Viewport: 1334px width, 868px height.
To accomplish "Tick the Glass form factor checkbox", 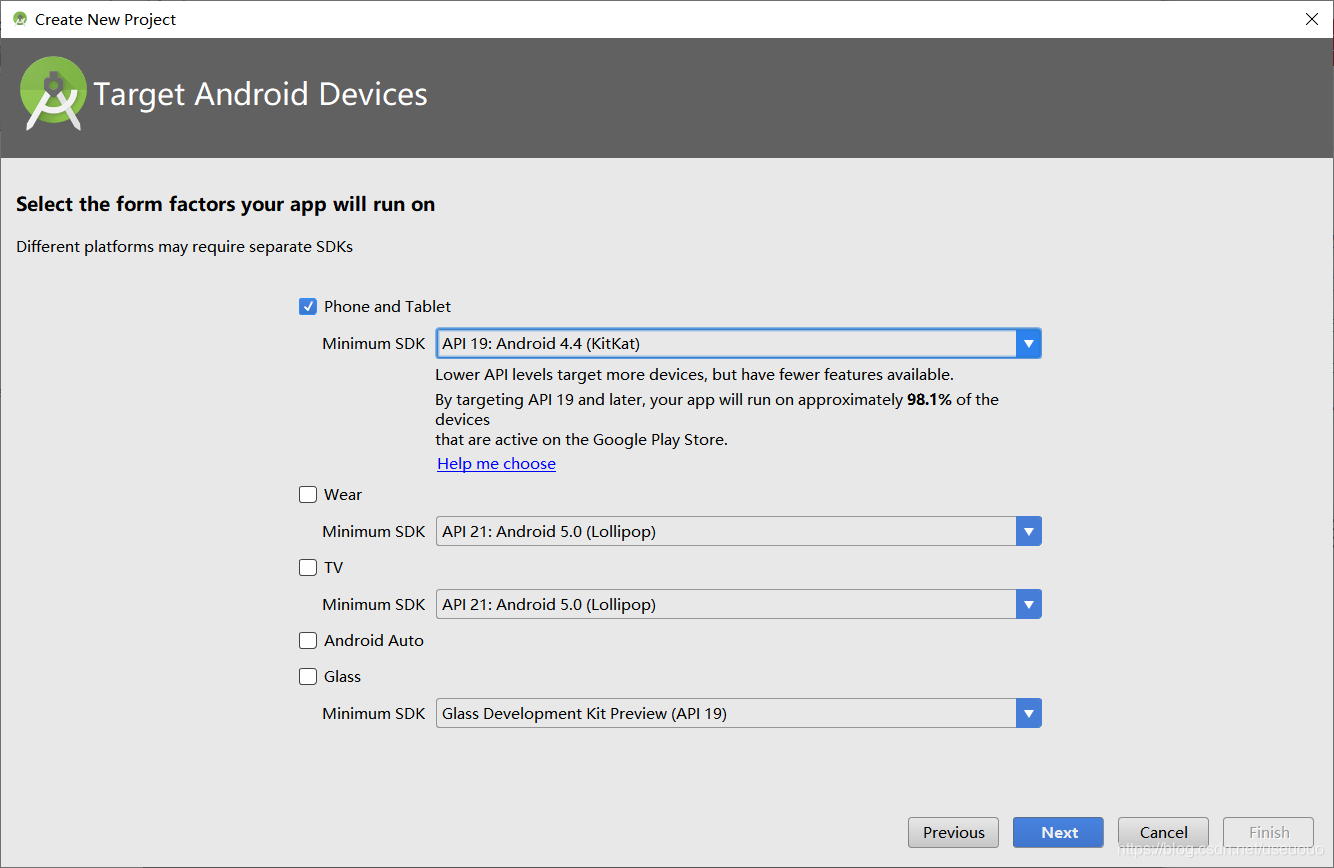I will pos(308,677).
